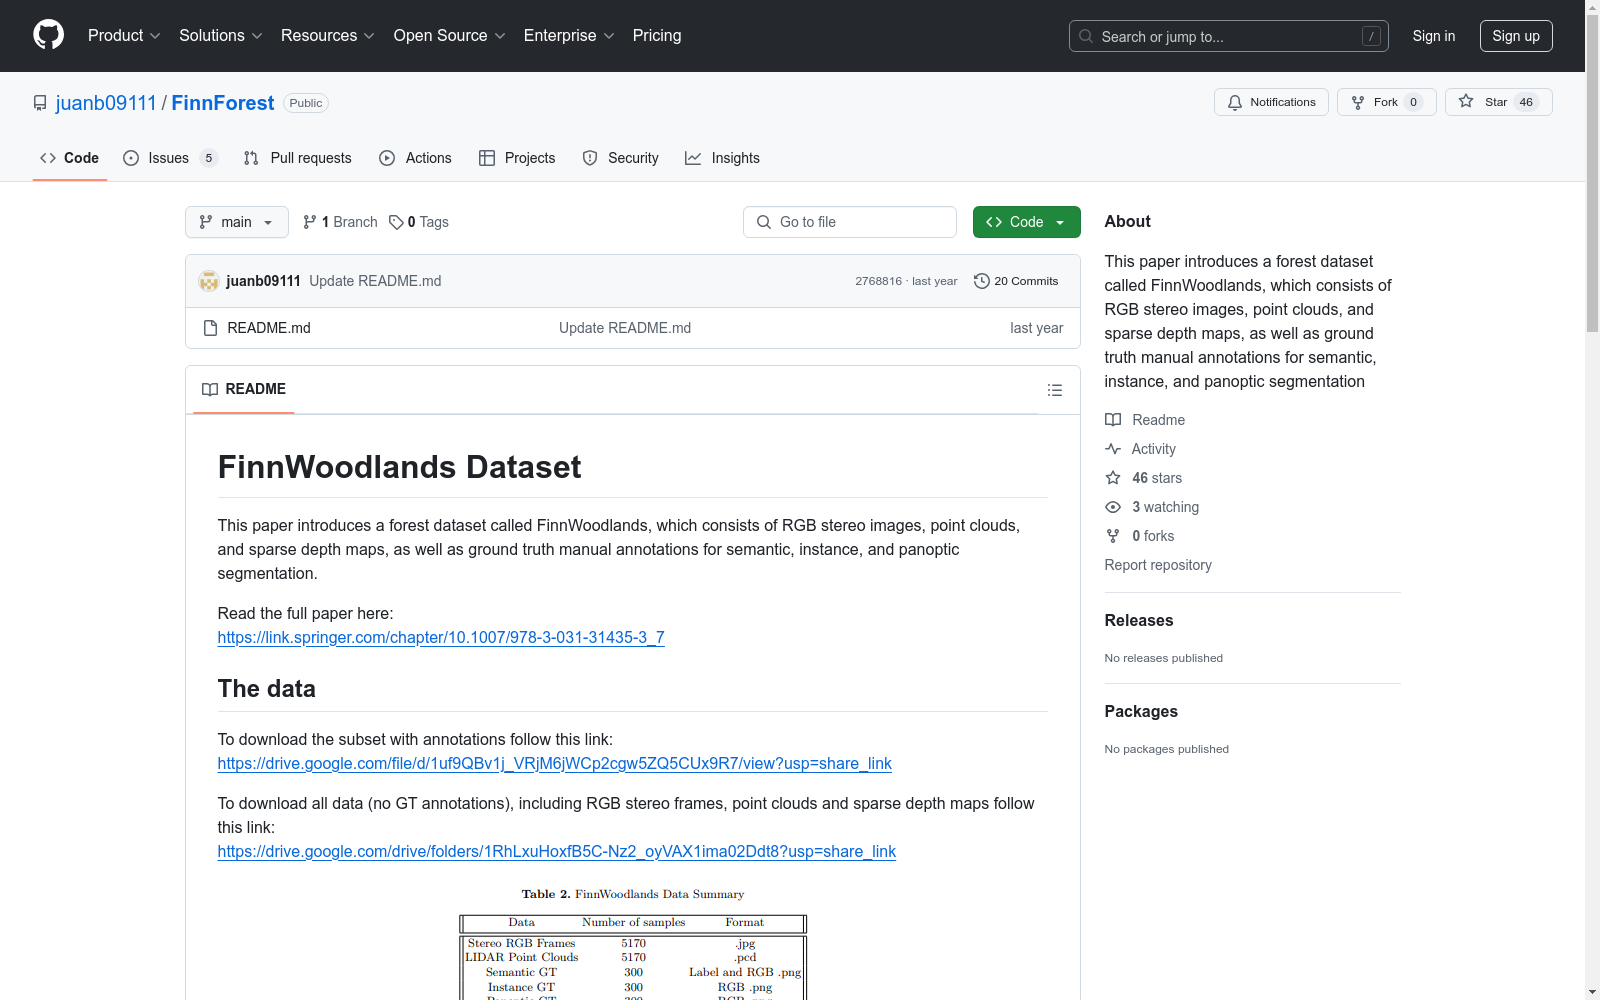This screenshot has width=1600, height=1000.
Task: Open the green Code dropdown
Action: (x=1026, y=222)
